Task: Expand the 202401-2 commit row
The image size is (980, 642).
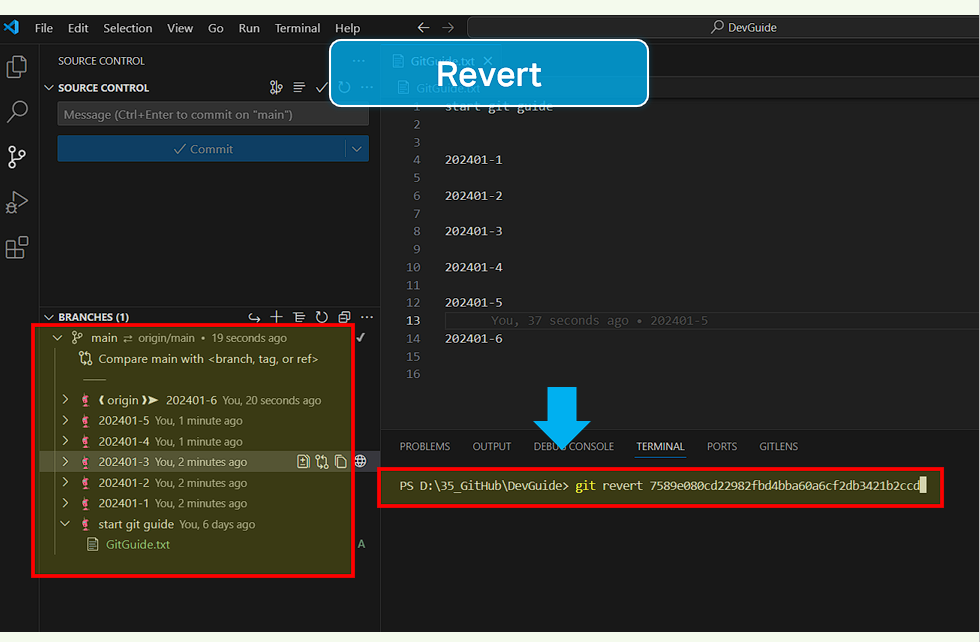Action: (65, 482)
